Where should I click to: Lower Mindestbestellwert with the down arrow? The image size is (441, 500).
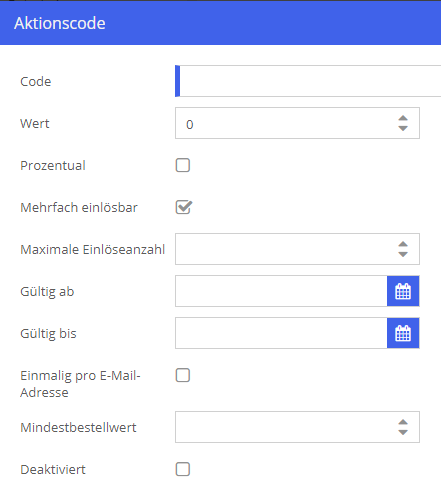coord(403,432)
